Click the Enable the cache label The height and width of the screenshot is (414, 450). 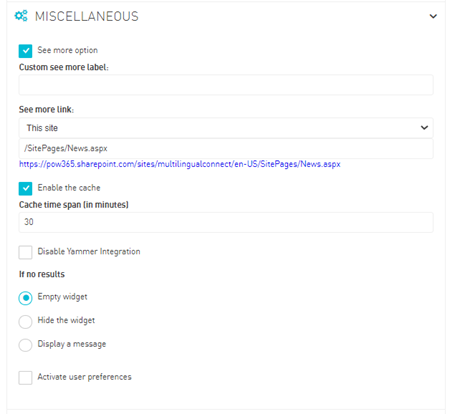(69, 188)
